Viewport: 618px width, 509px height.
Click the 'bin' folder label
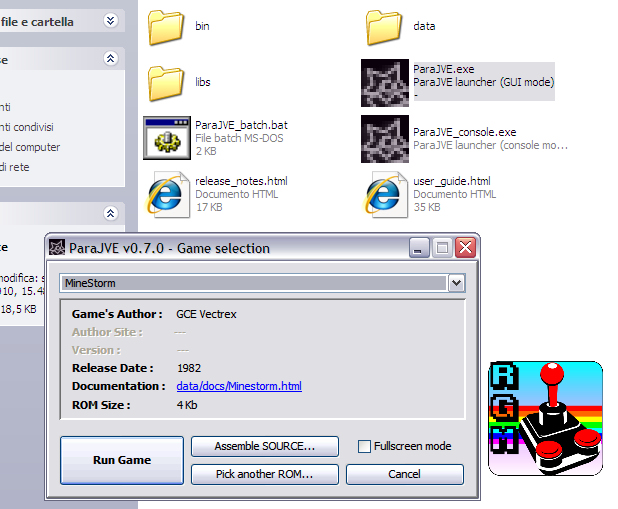[202, 26]
